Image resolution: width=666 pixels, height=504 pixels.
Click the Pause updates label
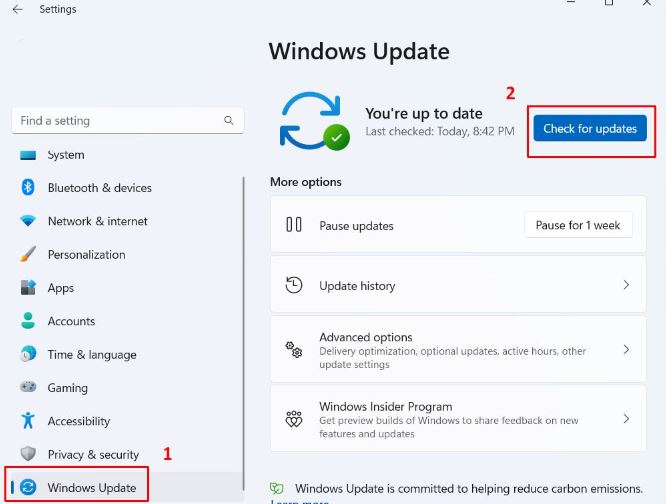point(356,226)
